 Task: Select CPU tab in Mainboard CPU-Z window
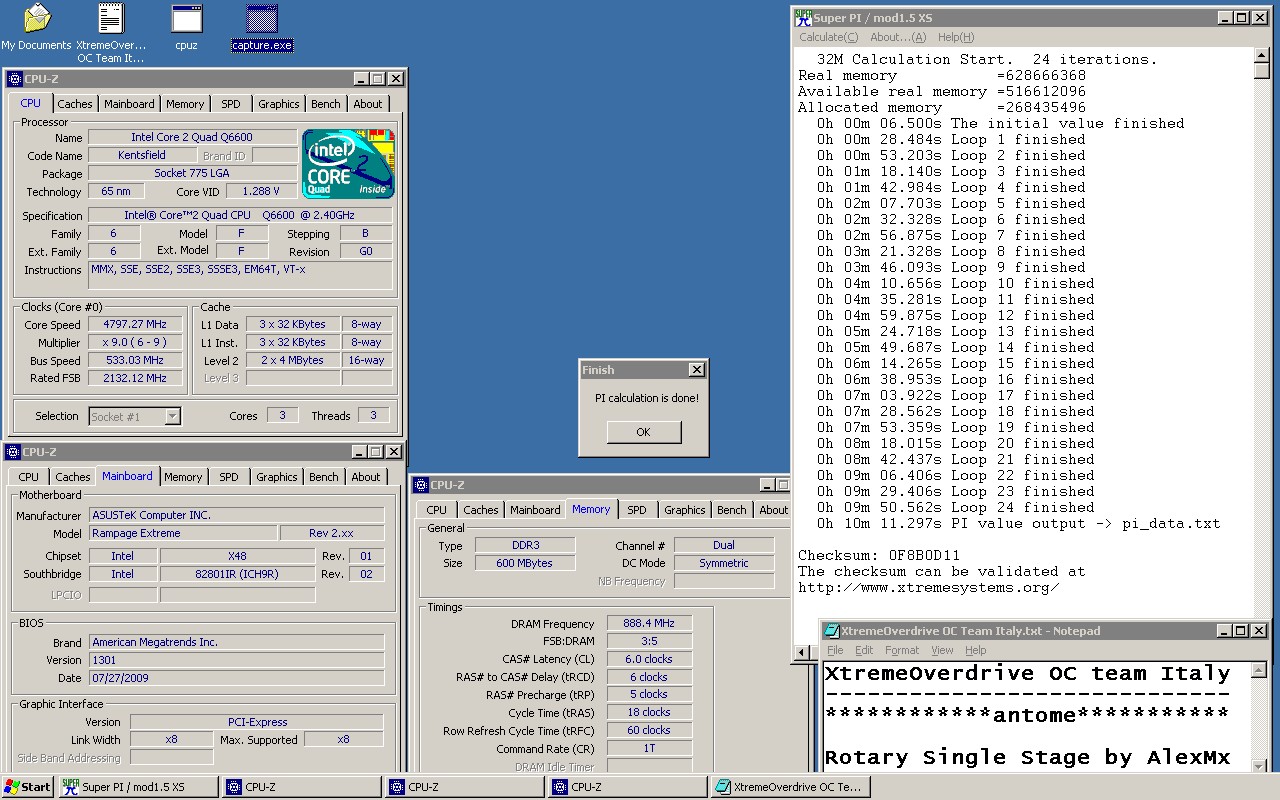[x=29, y=477]
